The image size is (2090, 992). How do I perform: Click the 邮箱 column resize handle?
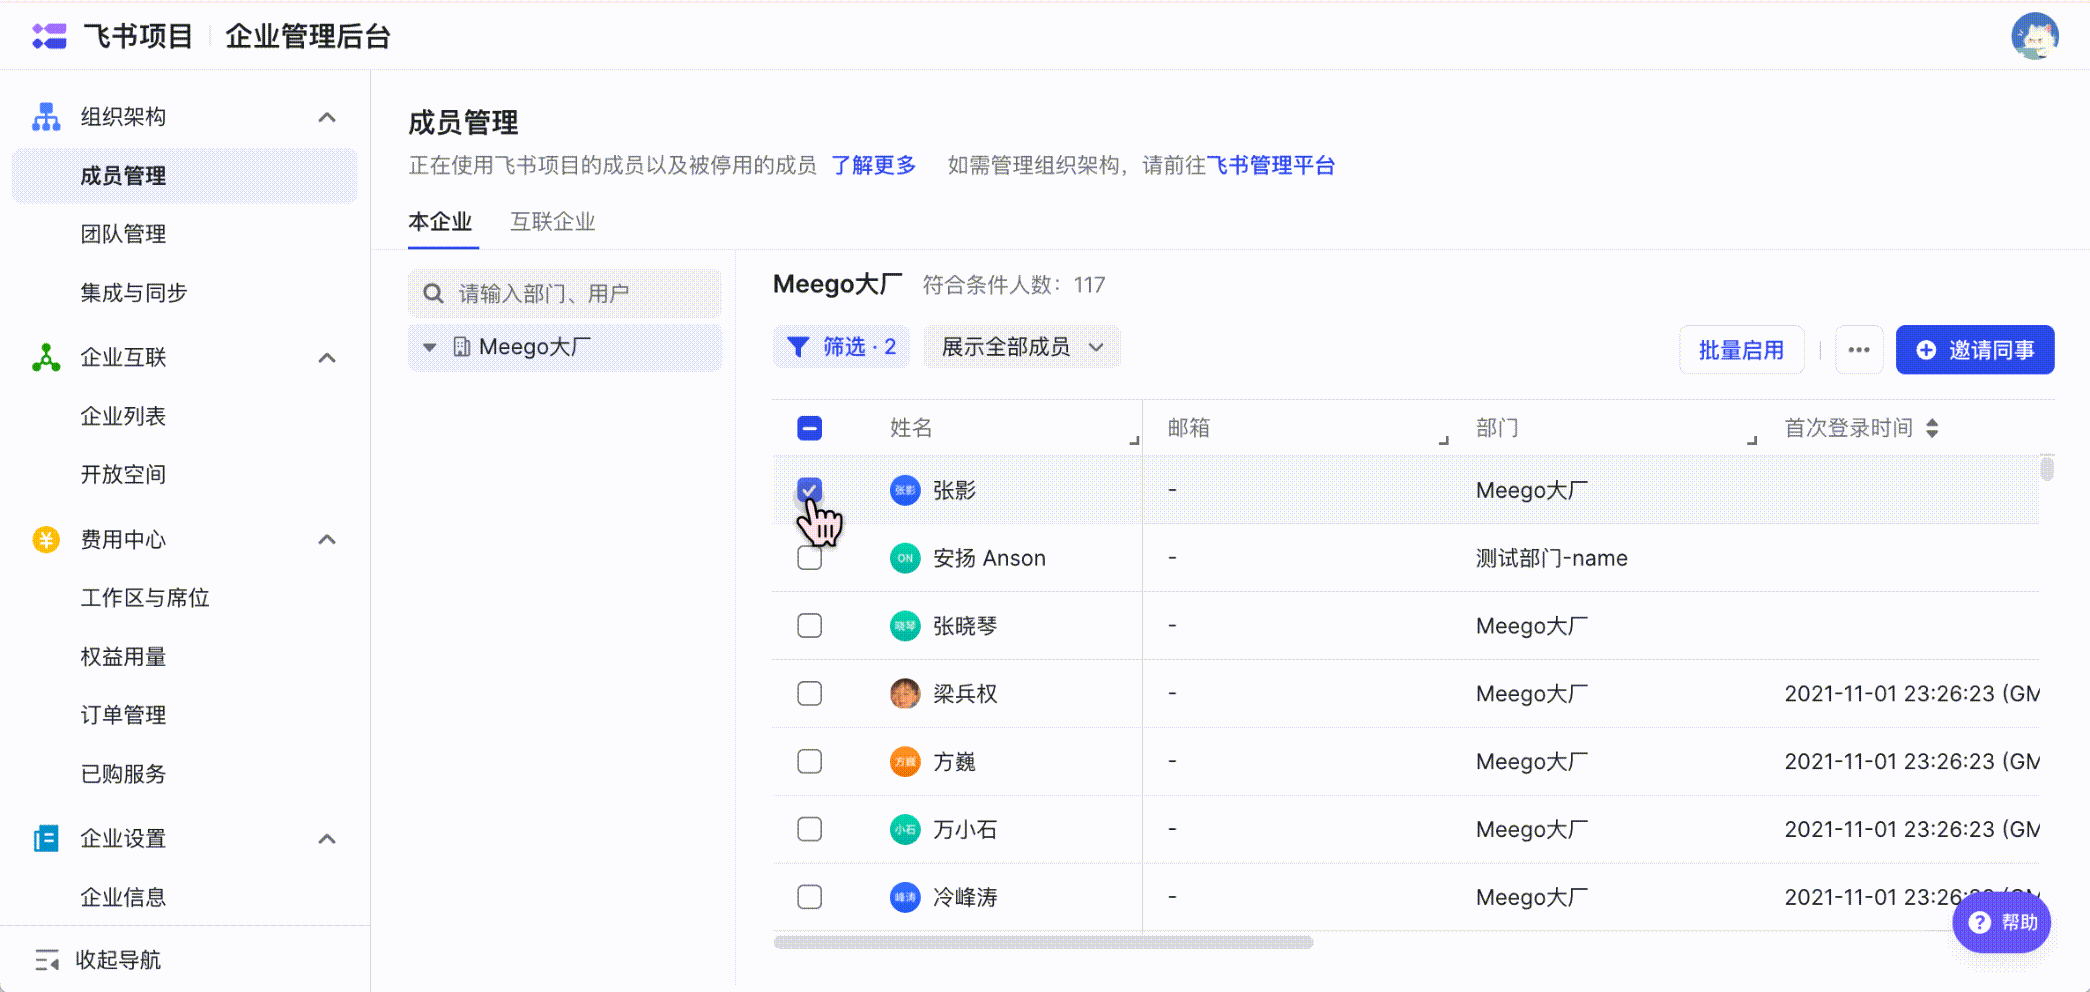pos(1444,440)
